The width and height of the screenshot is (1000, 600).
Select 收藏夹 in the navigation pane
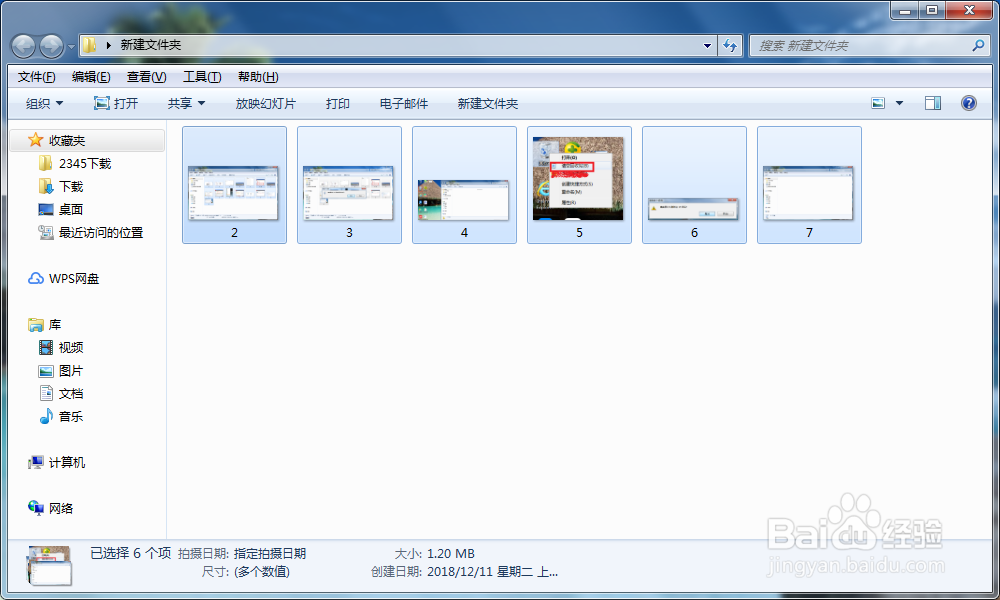[x=87, y=140]
